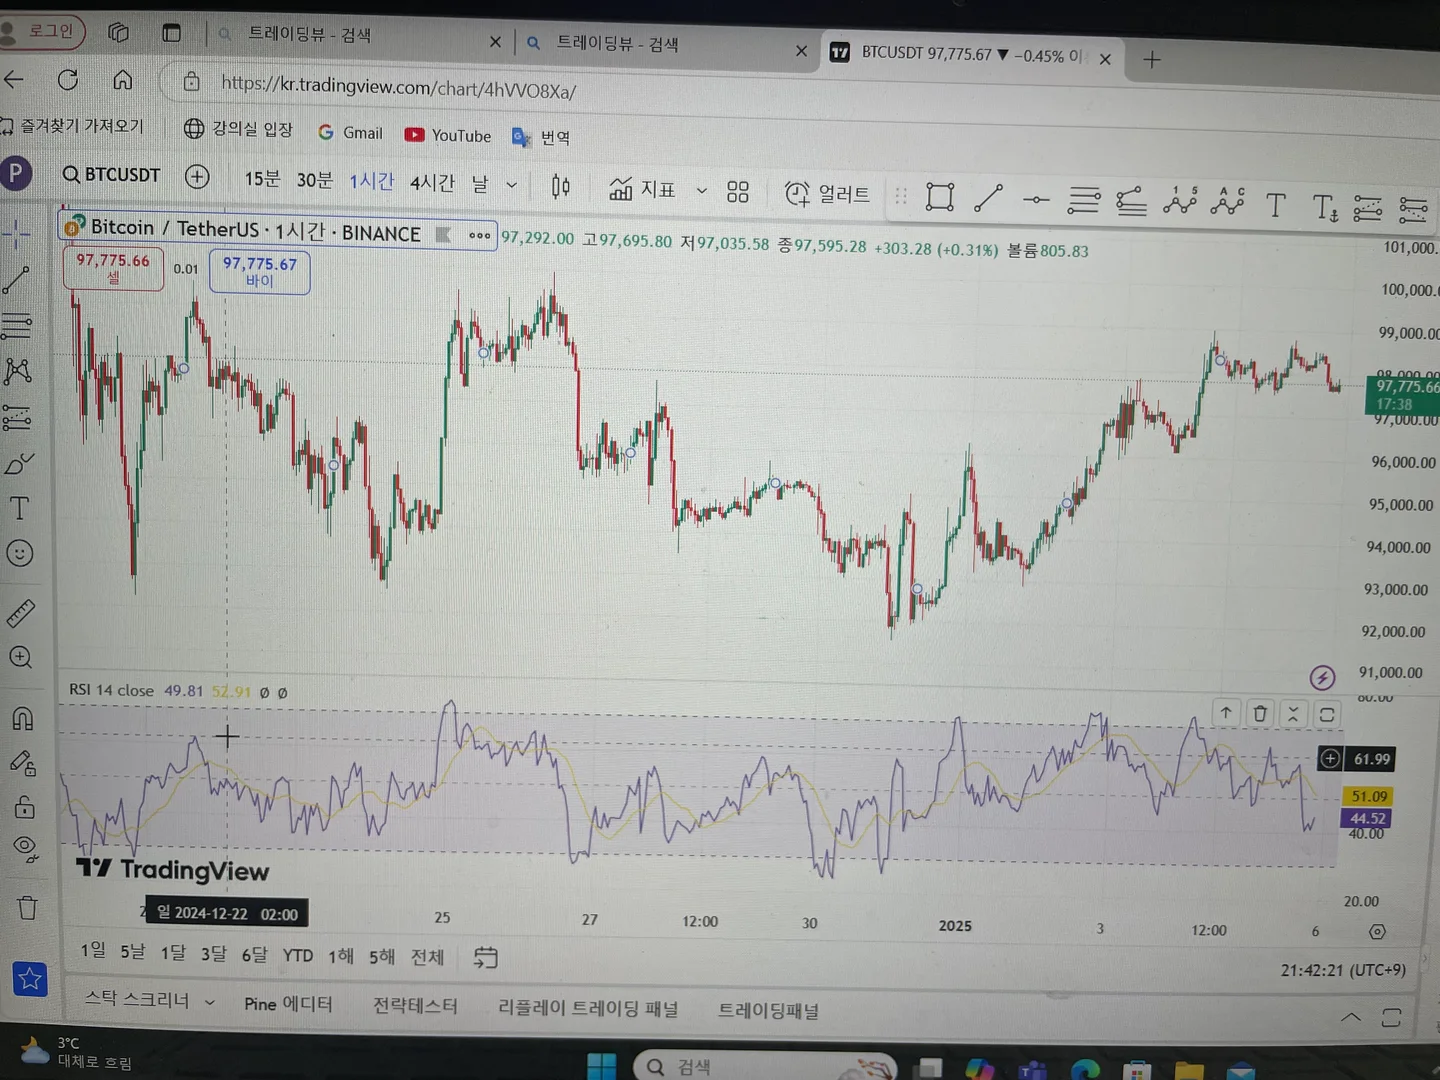Select the horizontal line tool in favorites toolbar
1440x1080 pixels.
[x=1036, y=200]
